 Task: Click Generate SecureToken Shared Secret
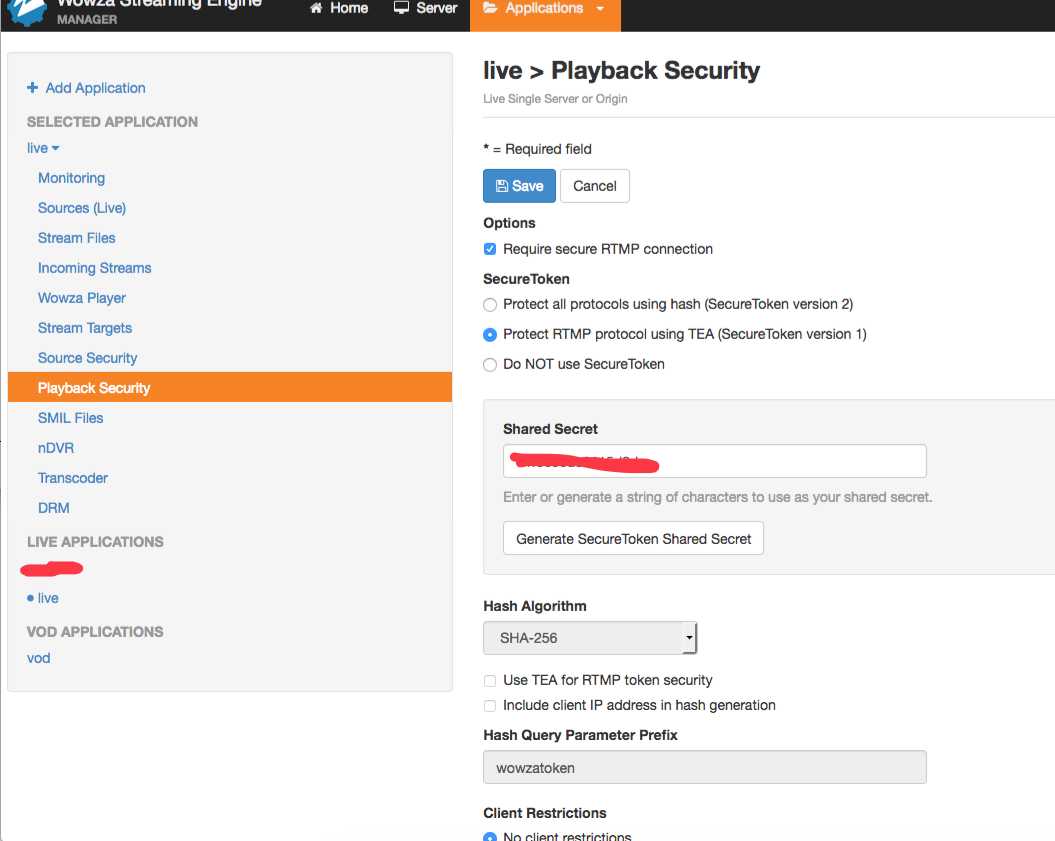(x=633, y=538)
